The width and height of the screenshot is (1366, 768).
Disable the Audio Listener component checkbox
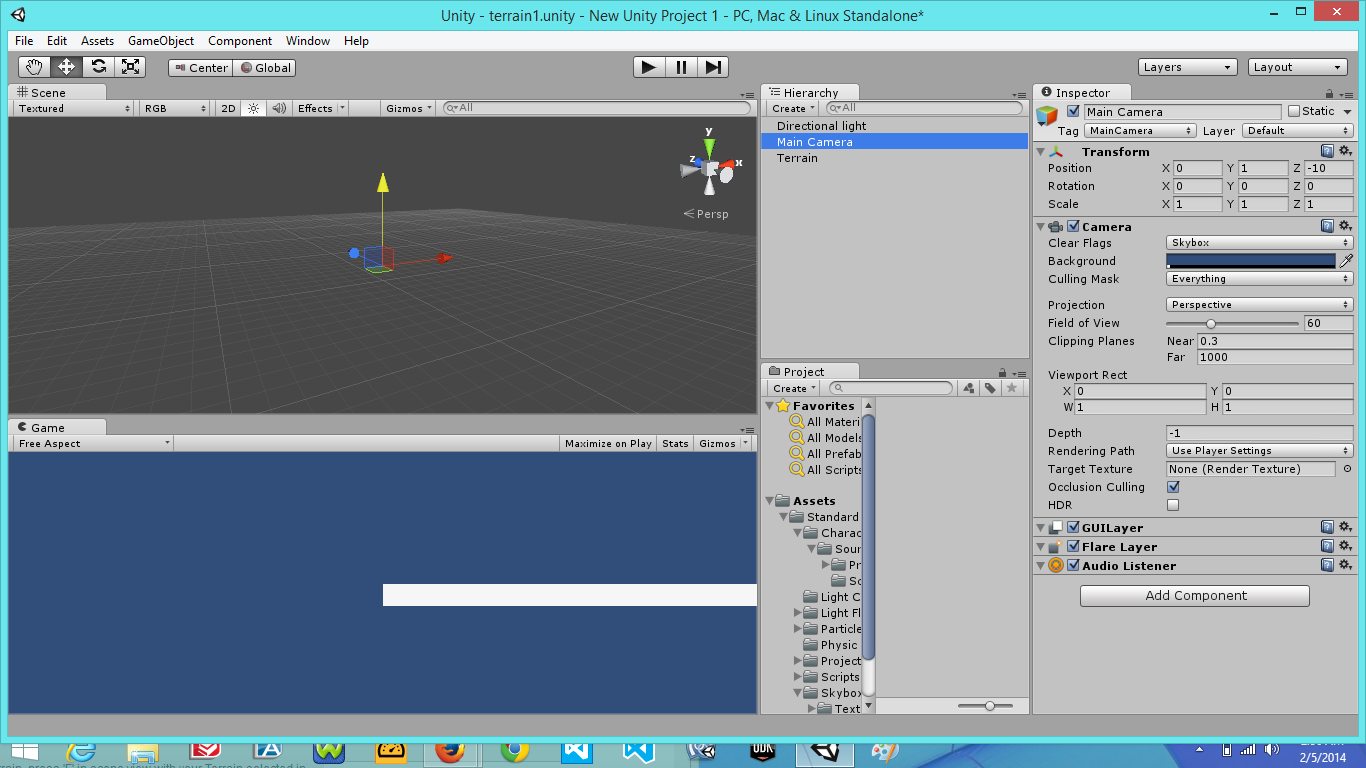(1073, 565)
